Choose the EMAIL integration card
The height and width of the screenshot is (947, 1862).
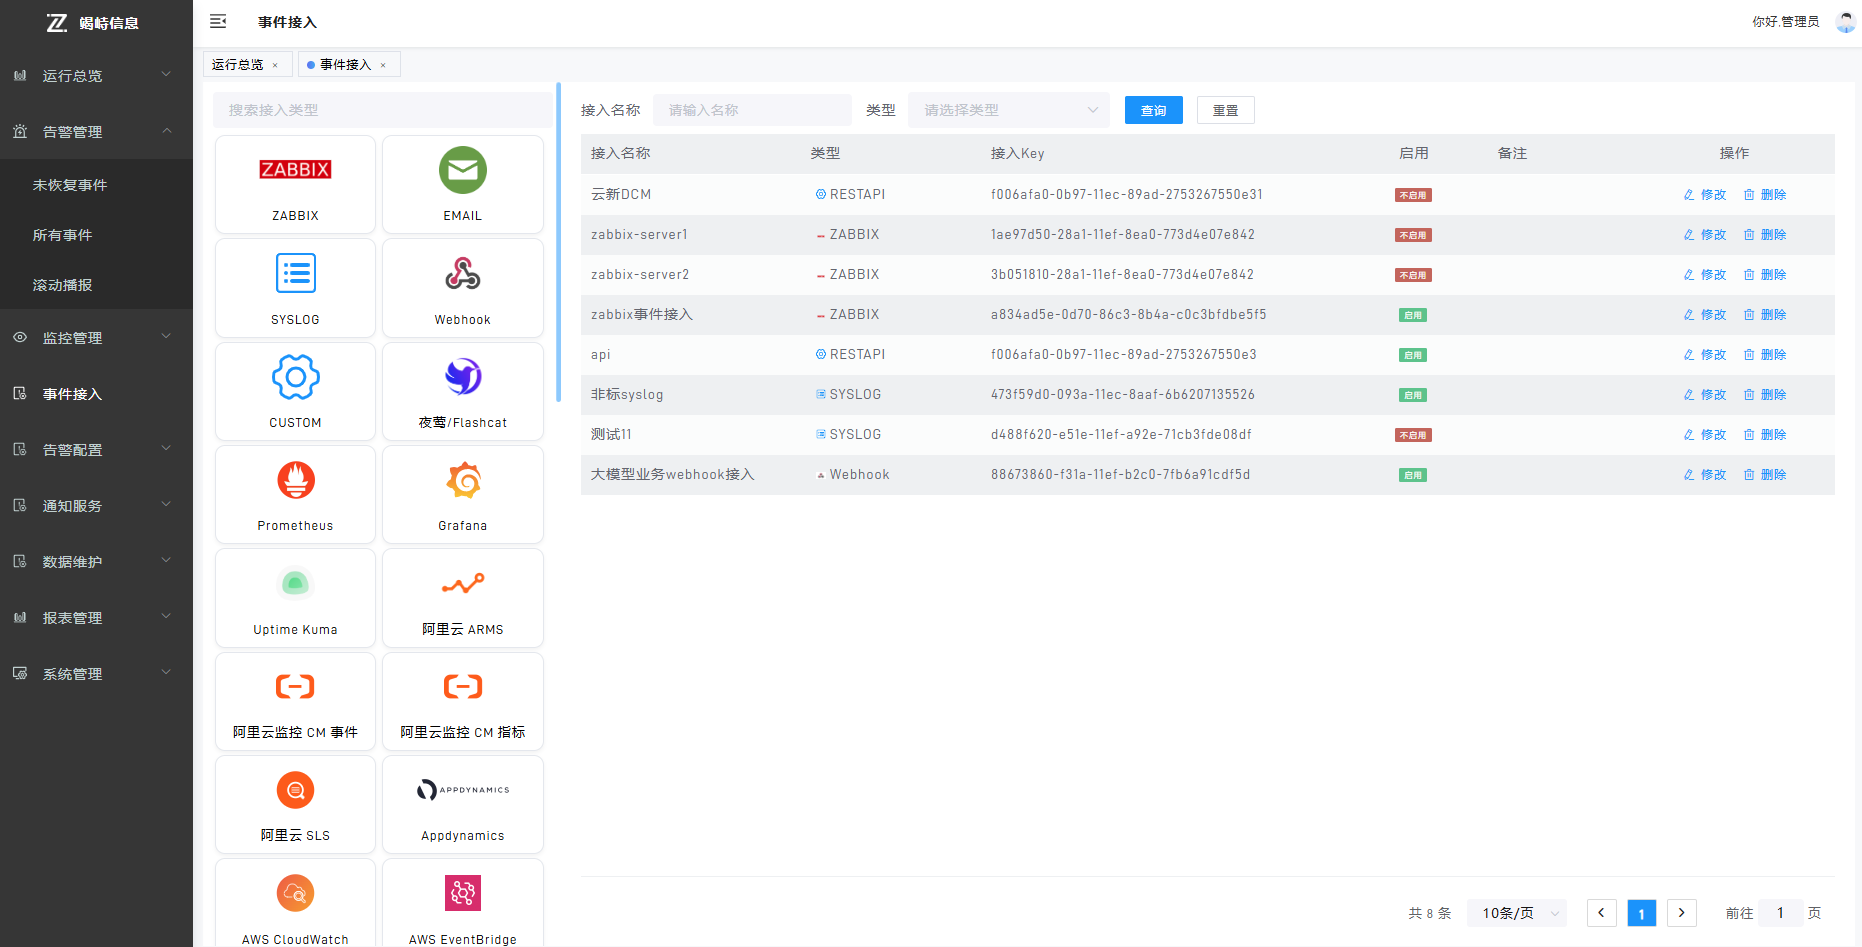click(463, 185)
